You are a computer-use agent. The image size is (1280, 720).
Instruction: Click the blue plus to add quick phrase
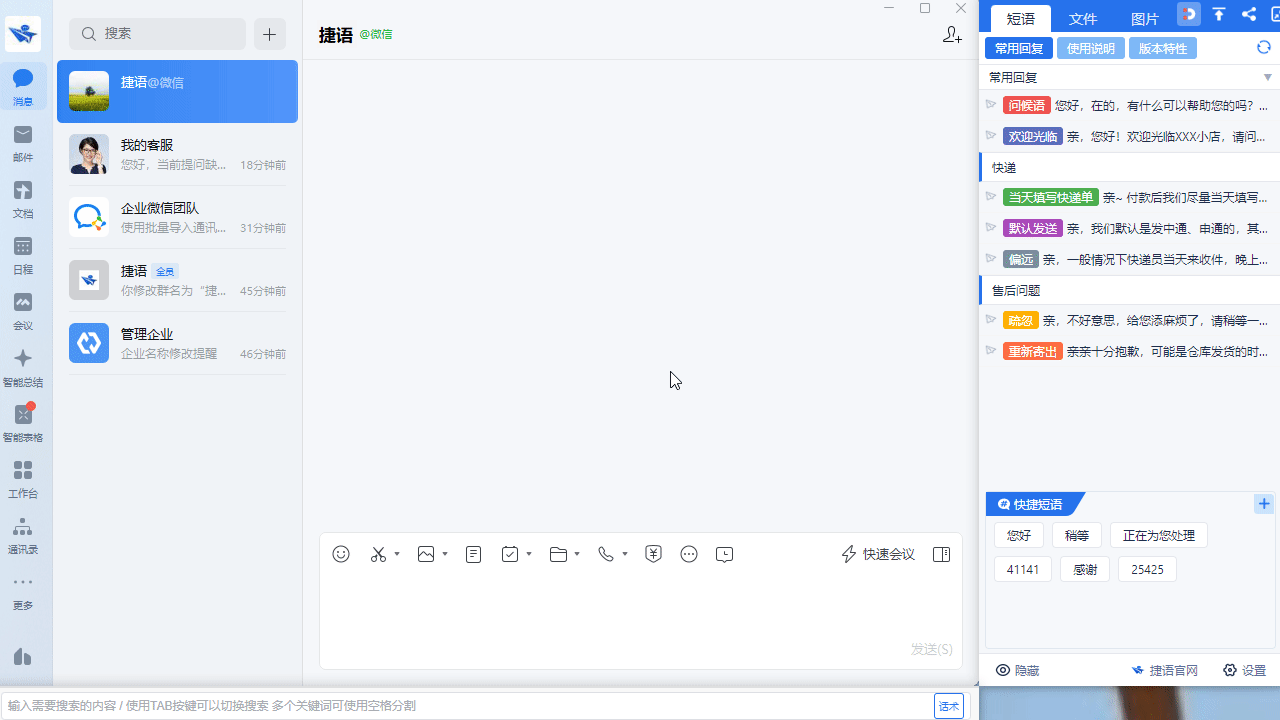pyautogui.click(x=1264, y=504)
